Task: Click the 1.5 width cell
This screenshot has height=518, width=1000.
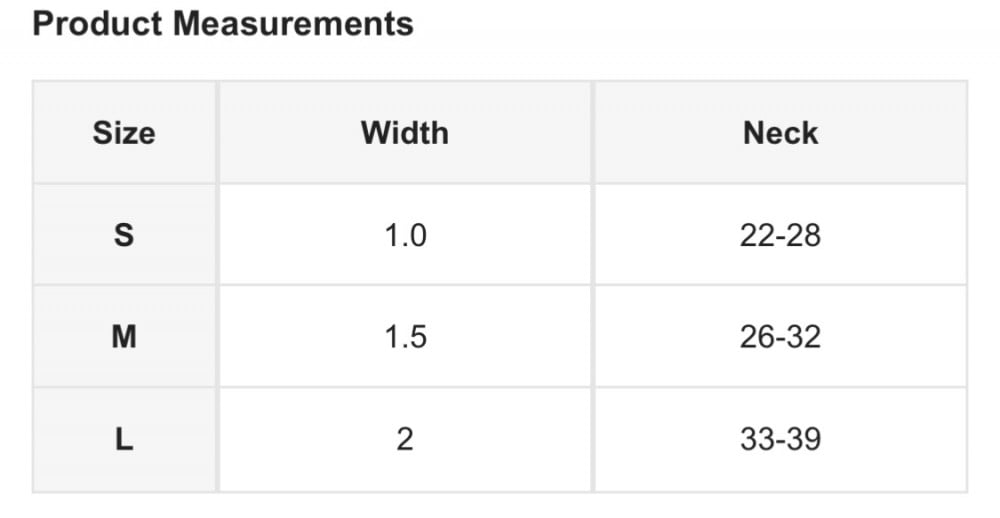Action: pyautogui.click(x=405, y=337)
